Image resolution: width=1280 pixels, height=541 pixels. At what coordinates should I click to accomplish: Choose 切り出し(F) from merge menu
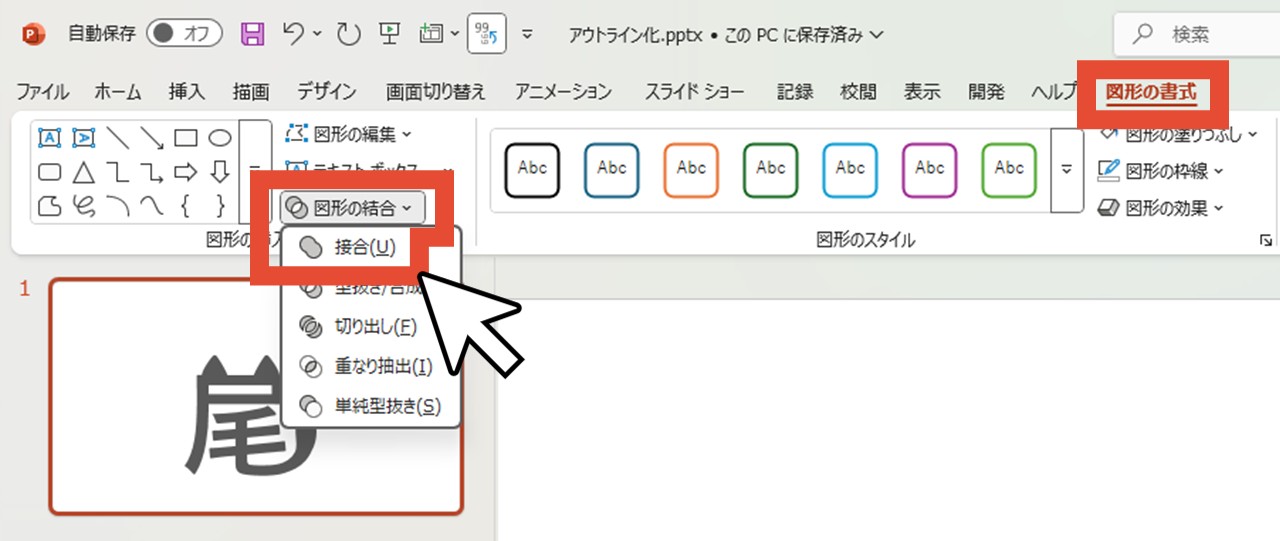(372, 326)
